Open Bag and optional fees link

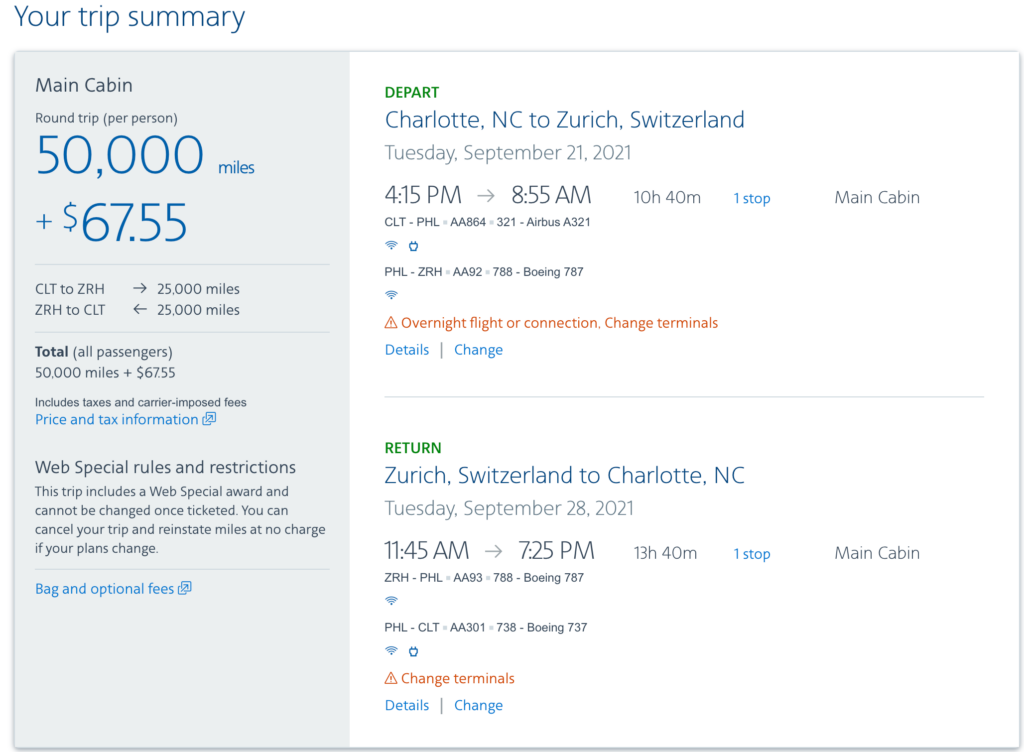click(104, 589)
